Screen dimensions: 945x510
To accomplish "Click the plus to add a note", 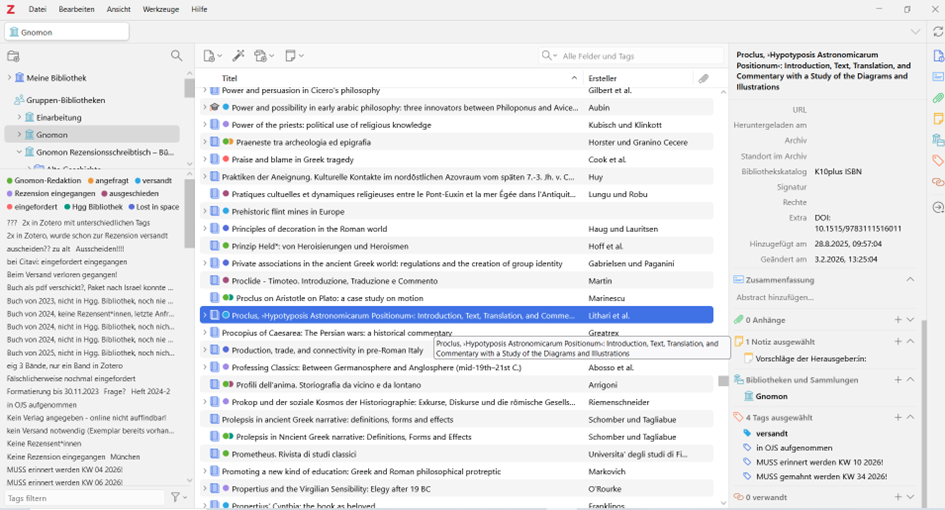I will coord(898,341).
